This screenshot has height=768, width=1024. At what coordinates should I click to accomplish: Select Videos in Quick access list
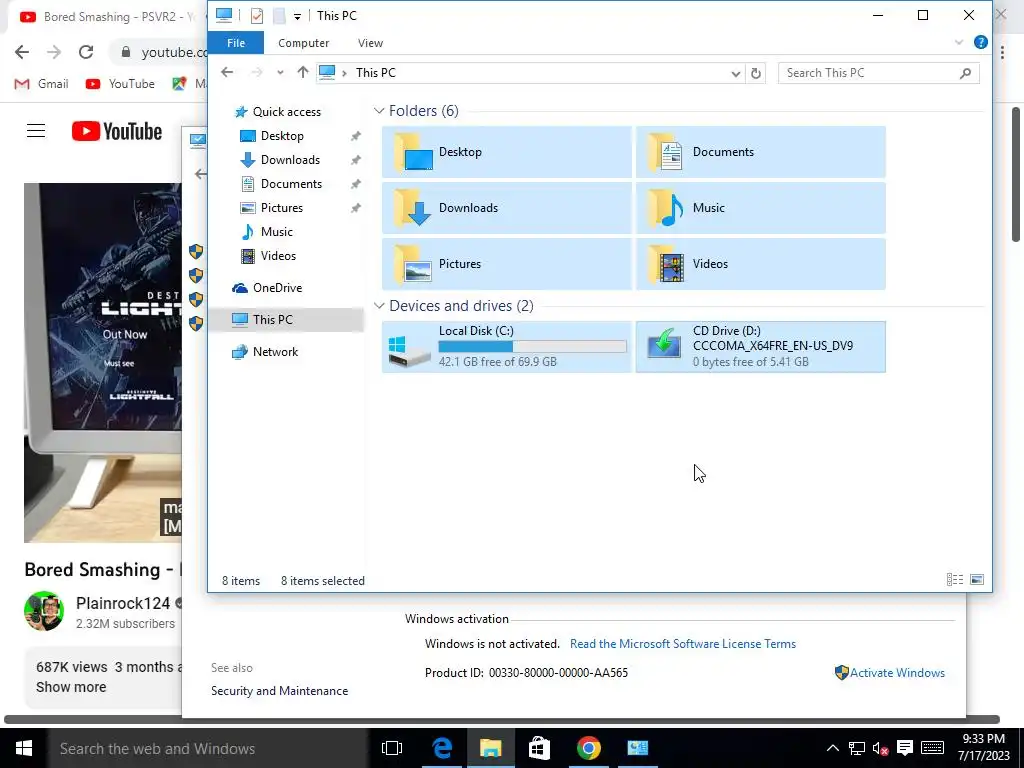point(278,256)
